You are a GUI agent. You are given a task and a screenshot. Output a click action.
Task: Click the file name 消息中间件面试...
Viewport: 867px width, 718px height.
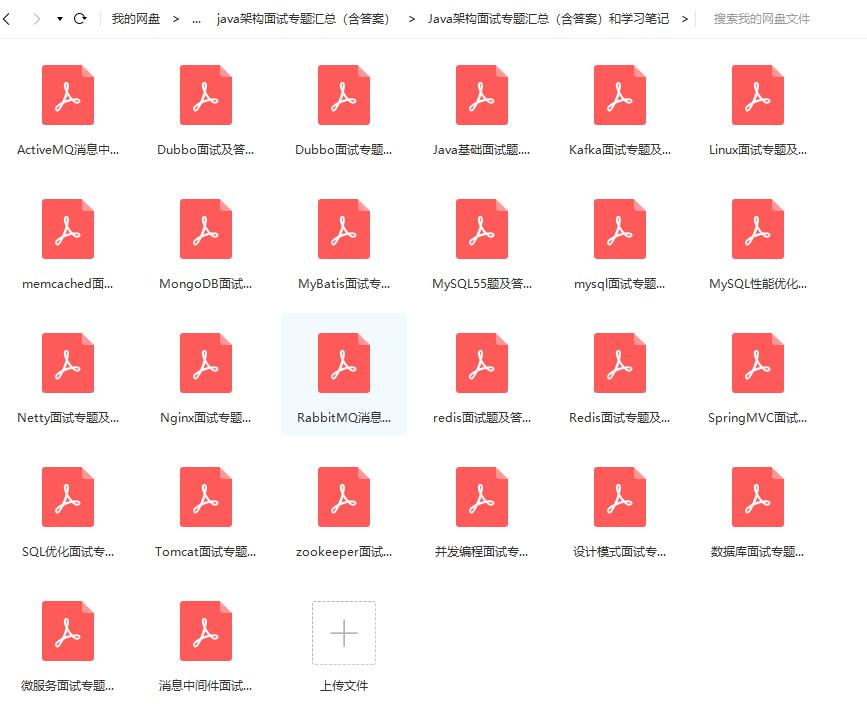206,686
